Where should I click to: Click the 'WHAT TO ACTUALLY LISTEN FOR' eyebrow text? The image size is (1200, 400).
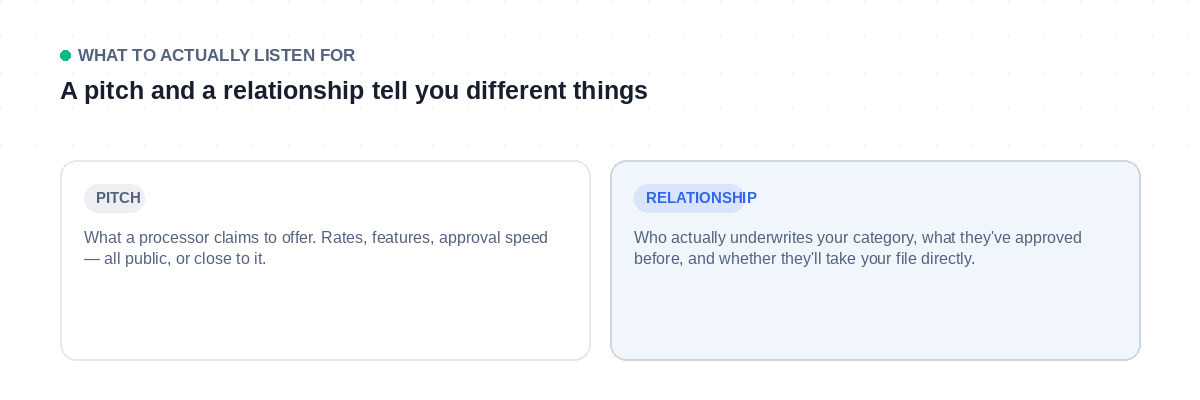pos(216,56)
